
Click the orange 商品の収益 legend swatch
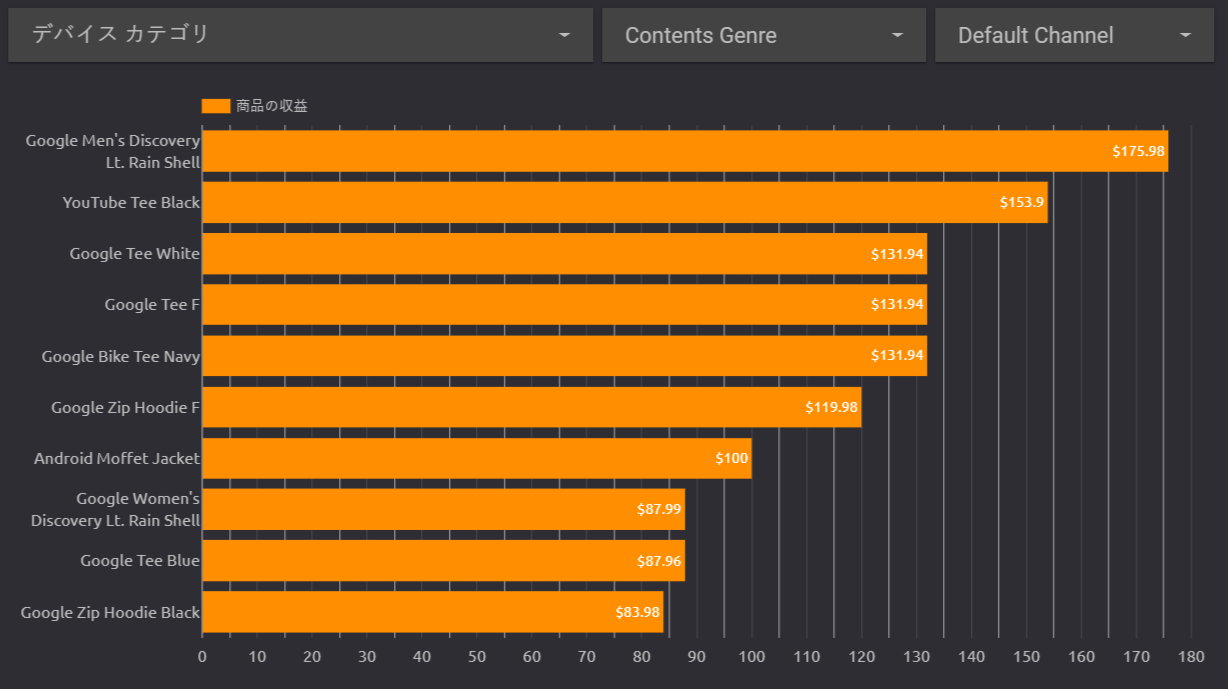coord(216,106)
